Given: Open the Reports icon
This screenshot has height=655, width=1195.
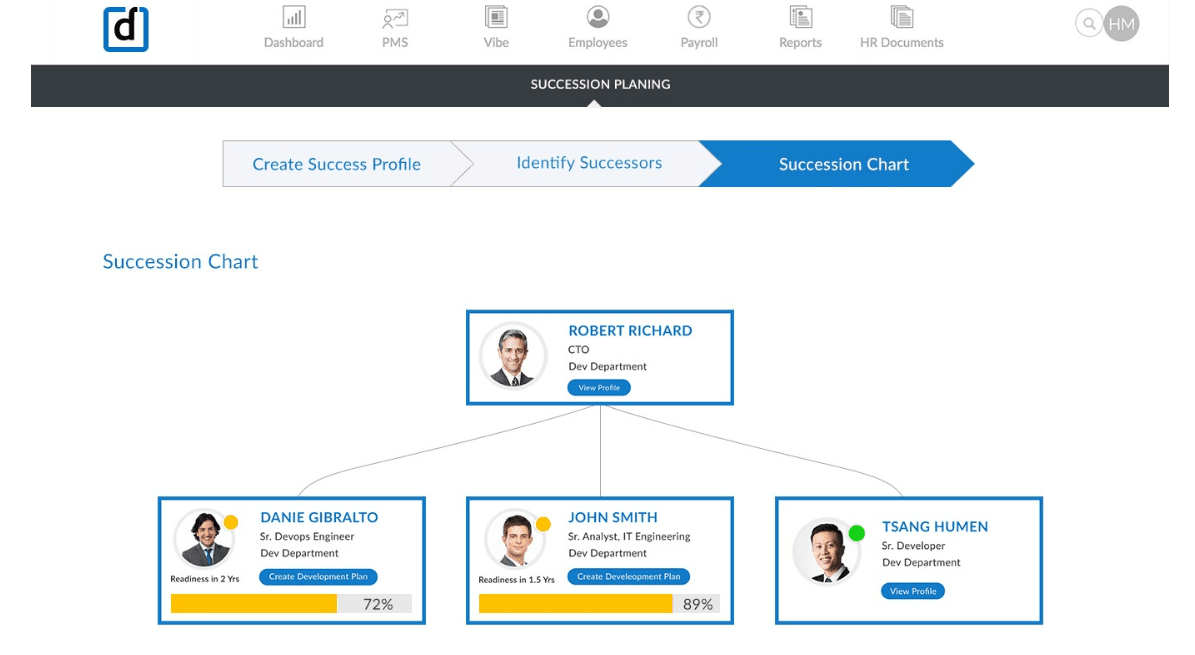Looking at the screenshot, I should [800, 18].
